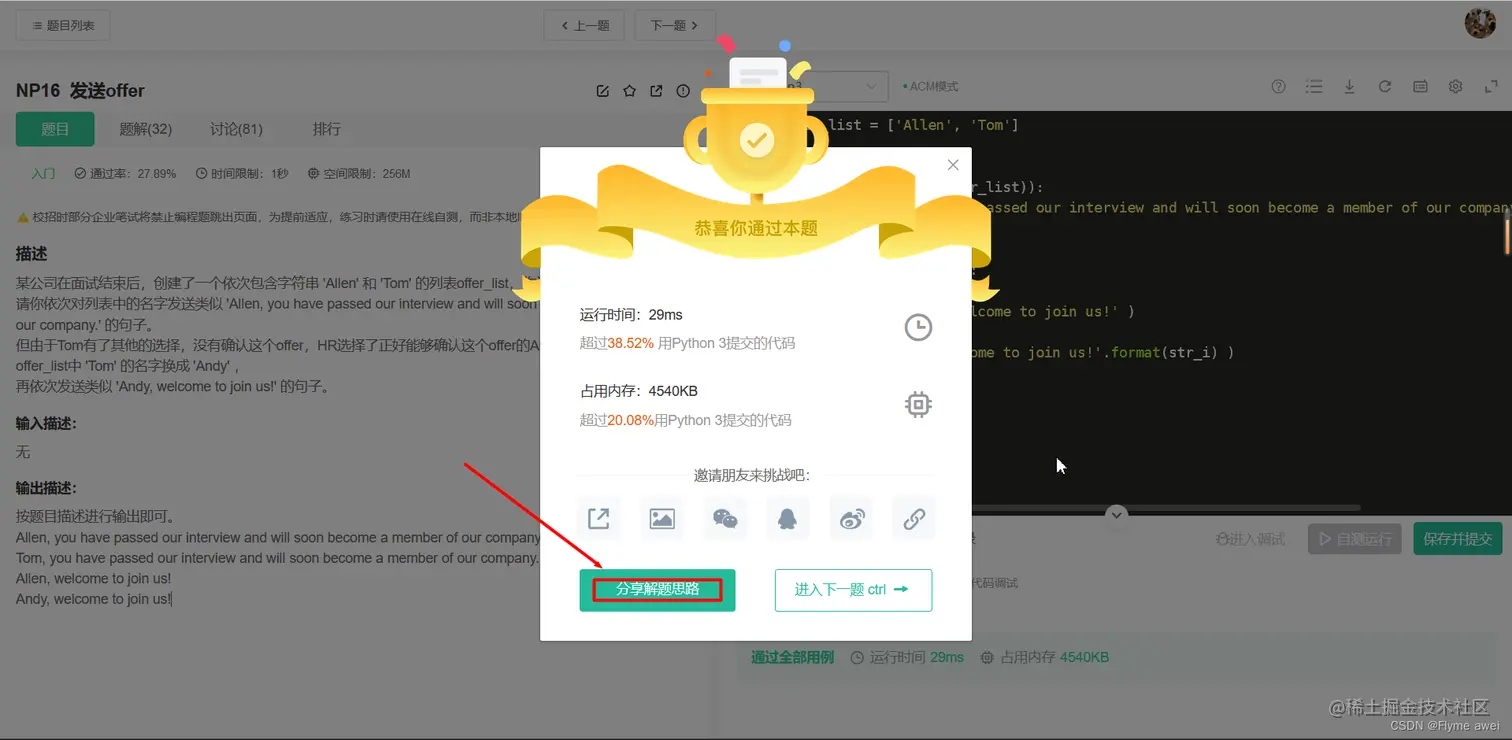Switch to the 讨论(81) tab

pyautogui.click(x=235, y=128)
